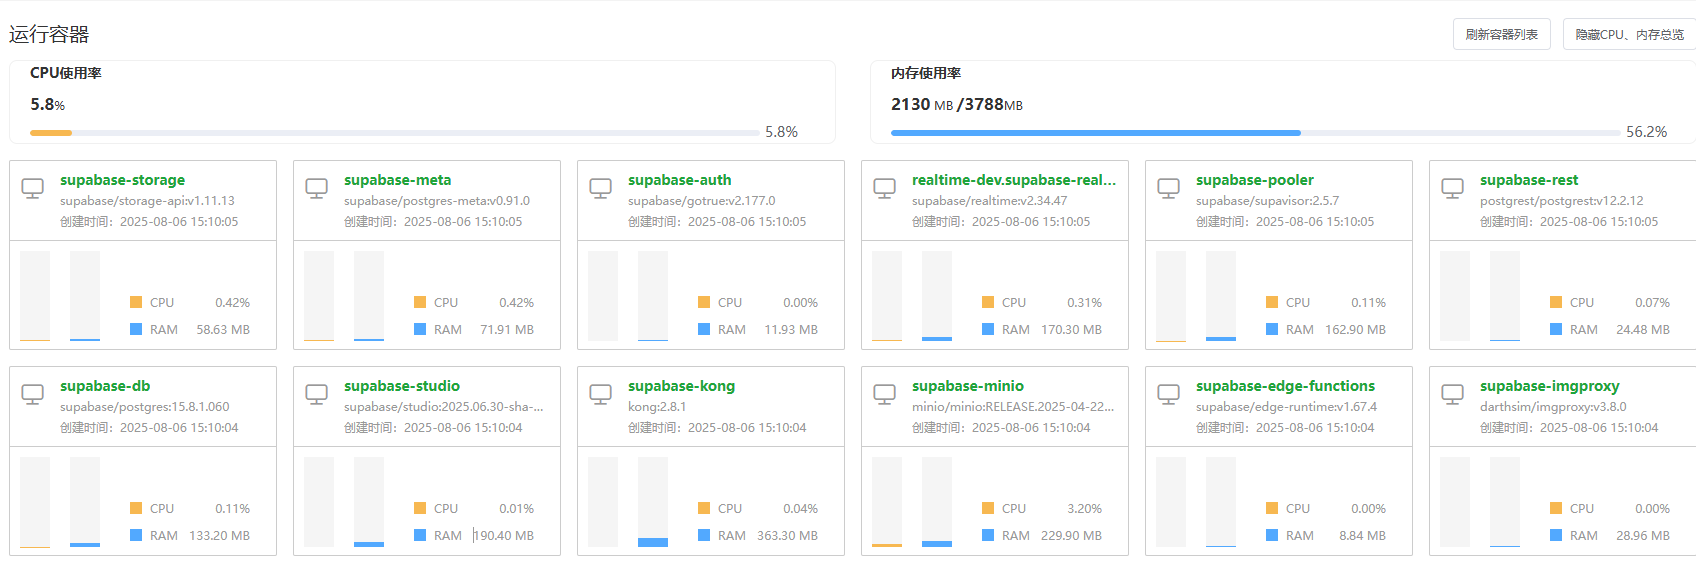Click the blue RAM legend swatch for supabase-kong

coord(704,535)
